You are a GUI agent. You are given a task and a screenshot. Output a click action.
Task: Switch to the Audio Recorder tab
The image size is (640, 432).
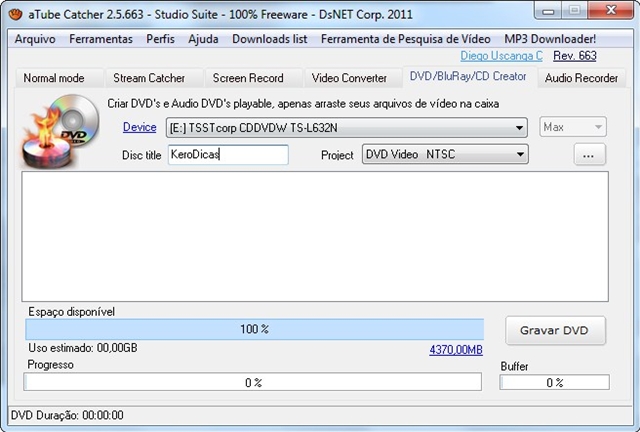point(581,78)
